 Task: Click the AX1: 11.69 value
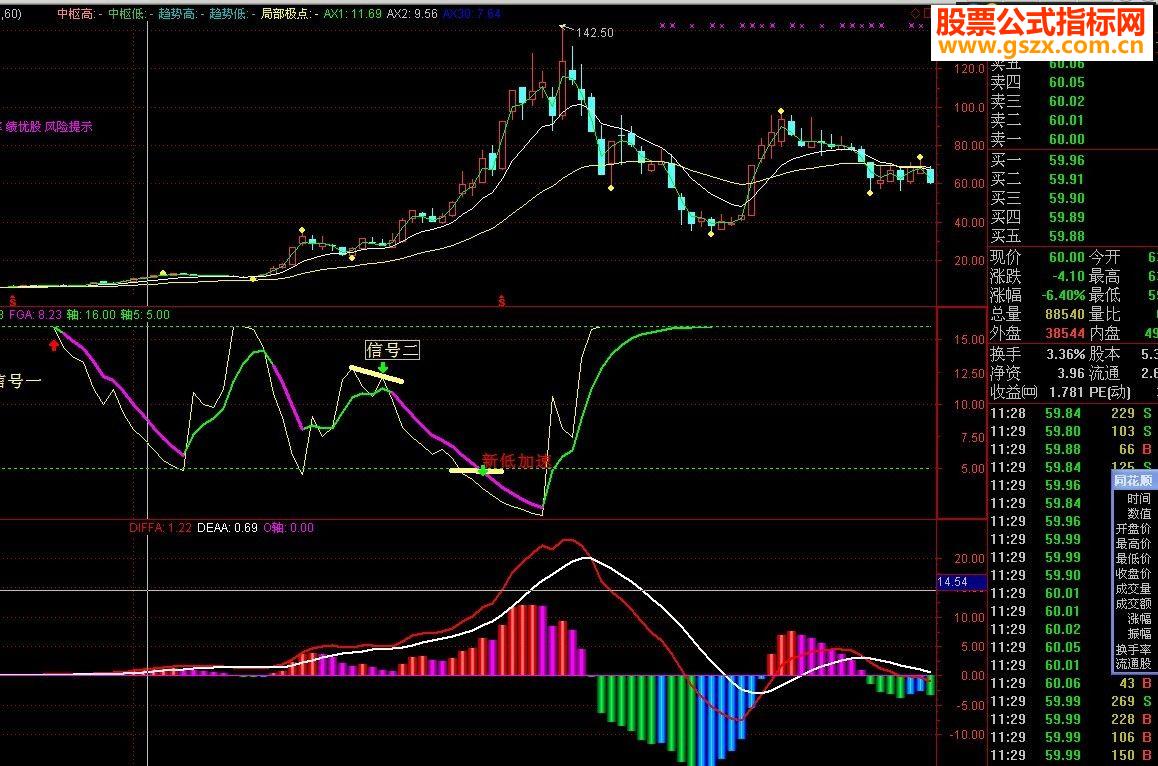[352, 13]
